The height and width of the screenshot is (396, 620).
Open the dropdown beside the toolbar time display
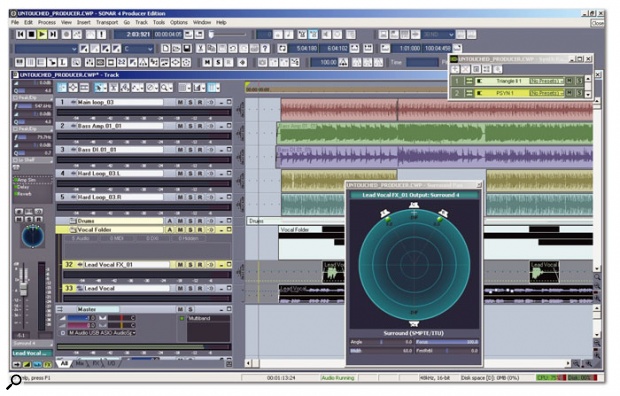click(438, 34)
